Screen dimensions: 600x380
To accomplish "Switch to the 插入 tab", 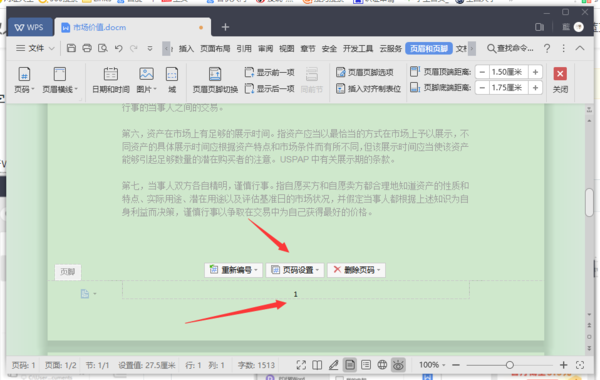I will (186, 49).
